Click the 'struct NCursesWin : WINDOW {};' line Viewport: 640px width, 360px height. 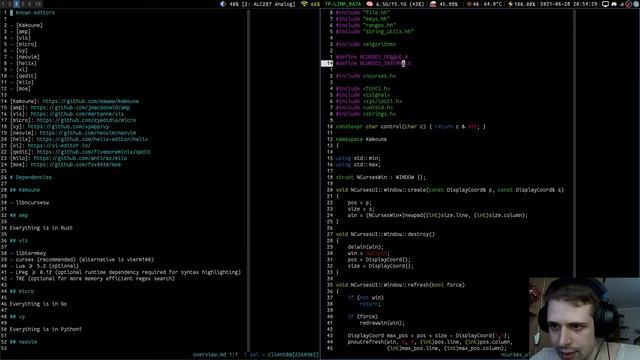click(x=380, y=177)
